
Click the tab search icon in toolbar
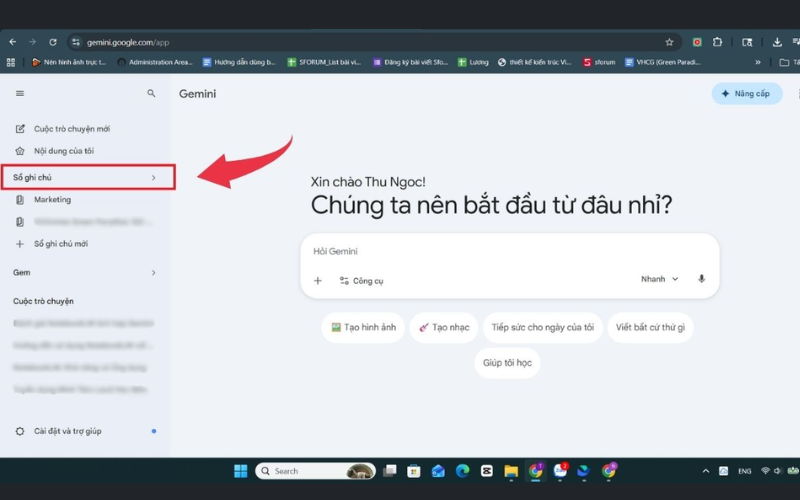(x=747, y=42)
